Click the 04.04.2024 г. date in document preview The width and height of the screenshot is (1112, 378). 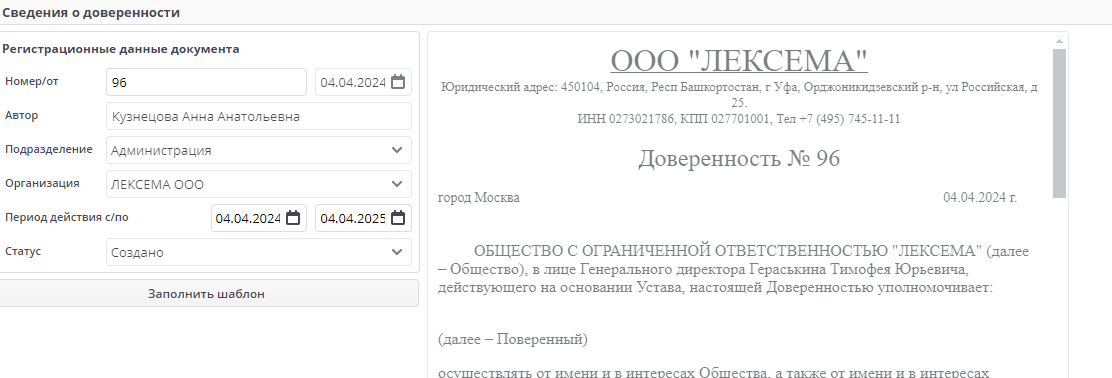(980, 198)
